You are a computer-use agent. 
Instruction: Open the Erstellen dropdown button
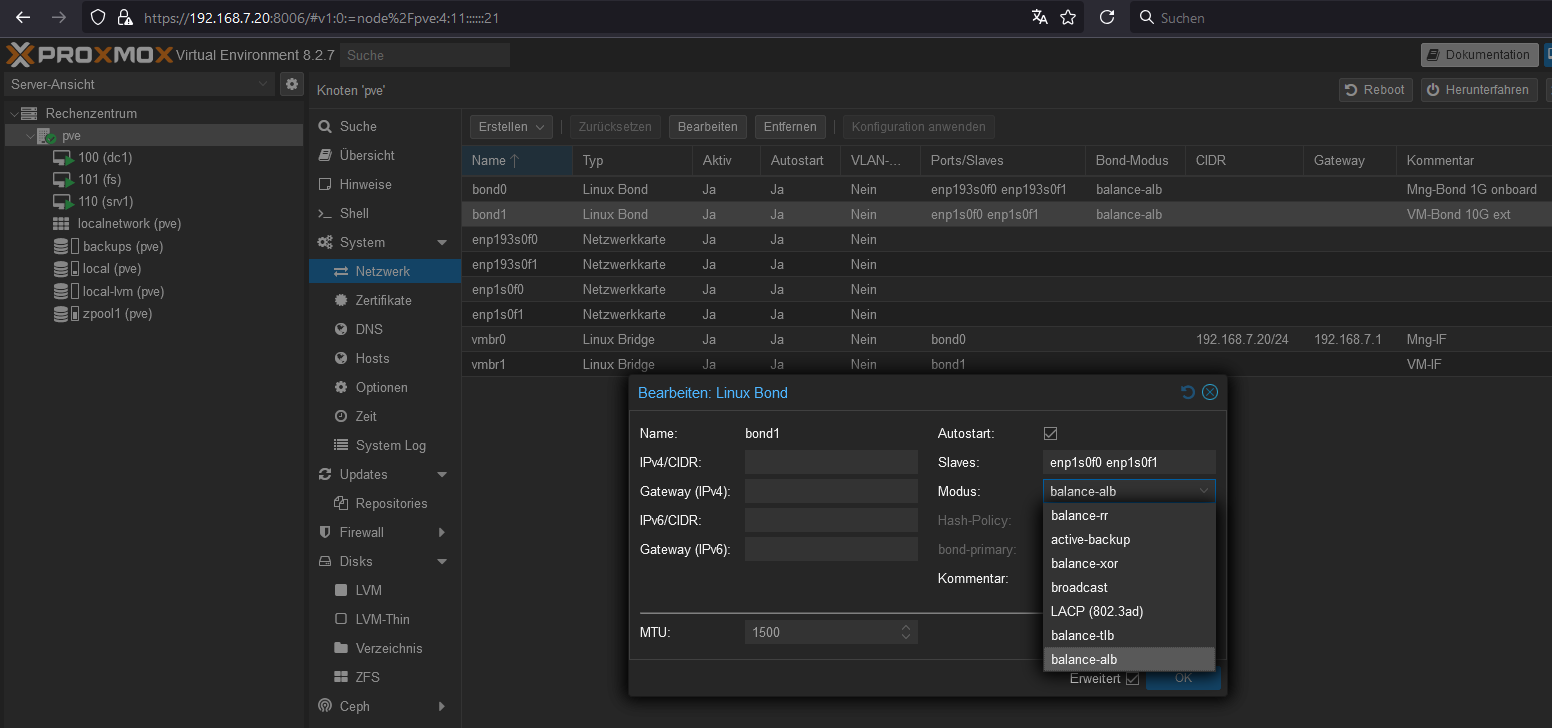tap(511, 127)
